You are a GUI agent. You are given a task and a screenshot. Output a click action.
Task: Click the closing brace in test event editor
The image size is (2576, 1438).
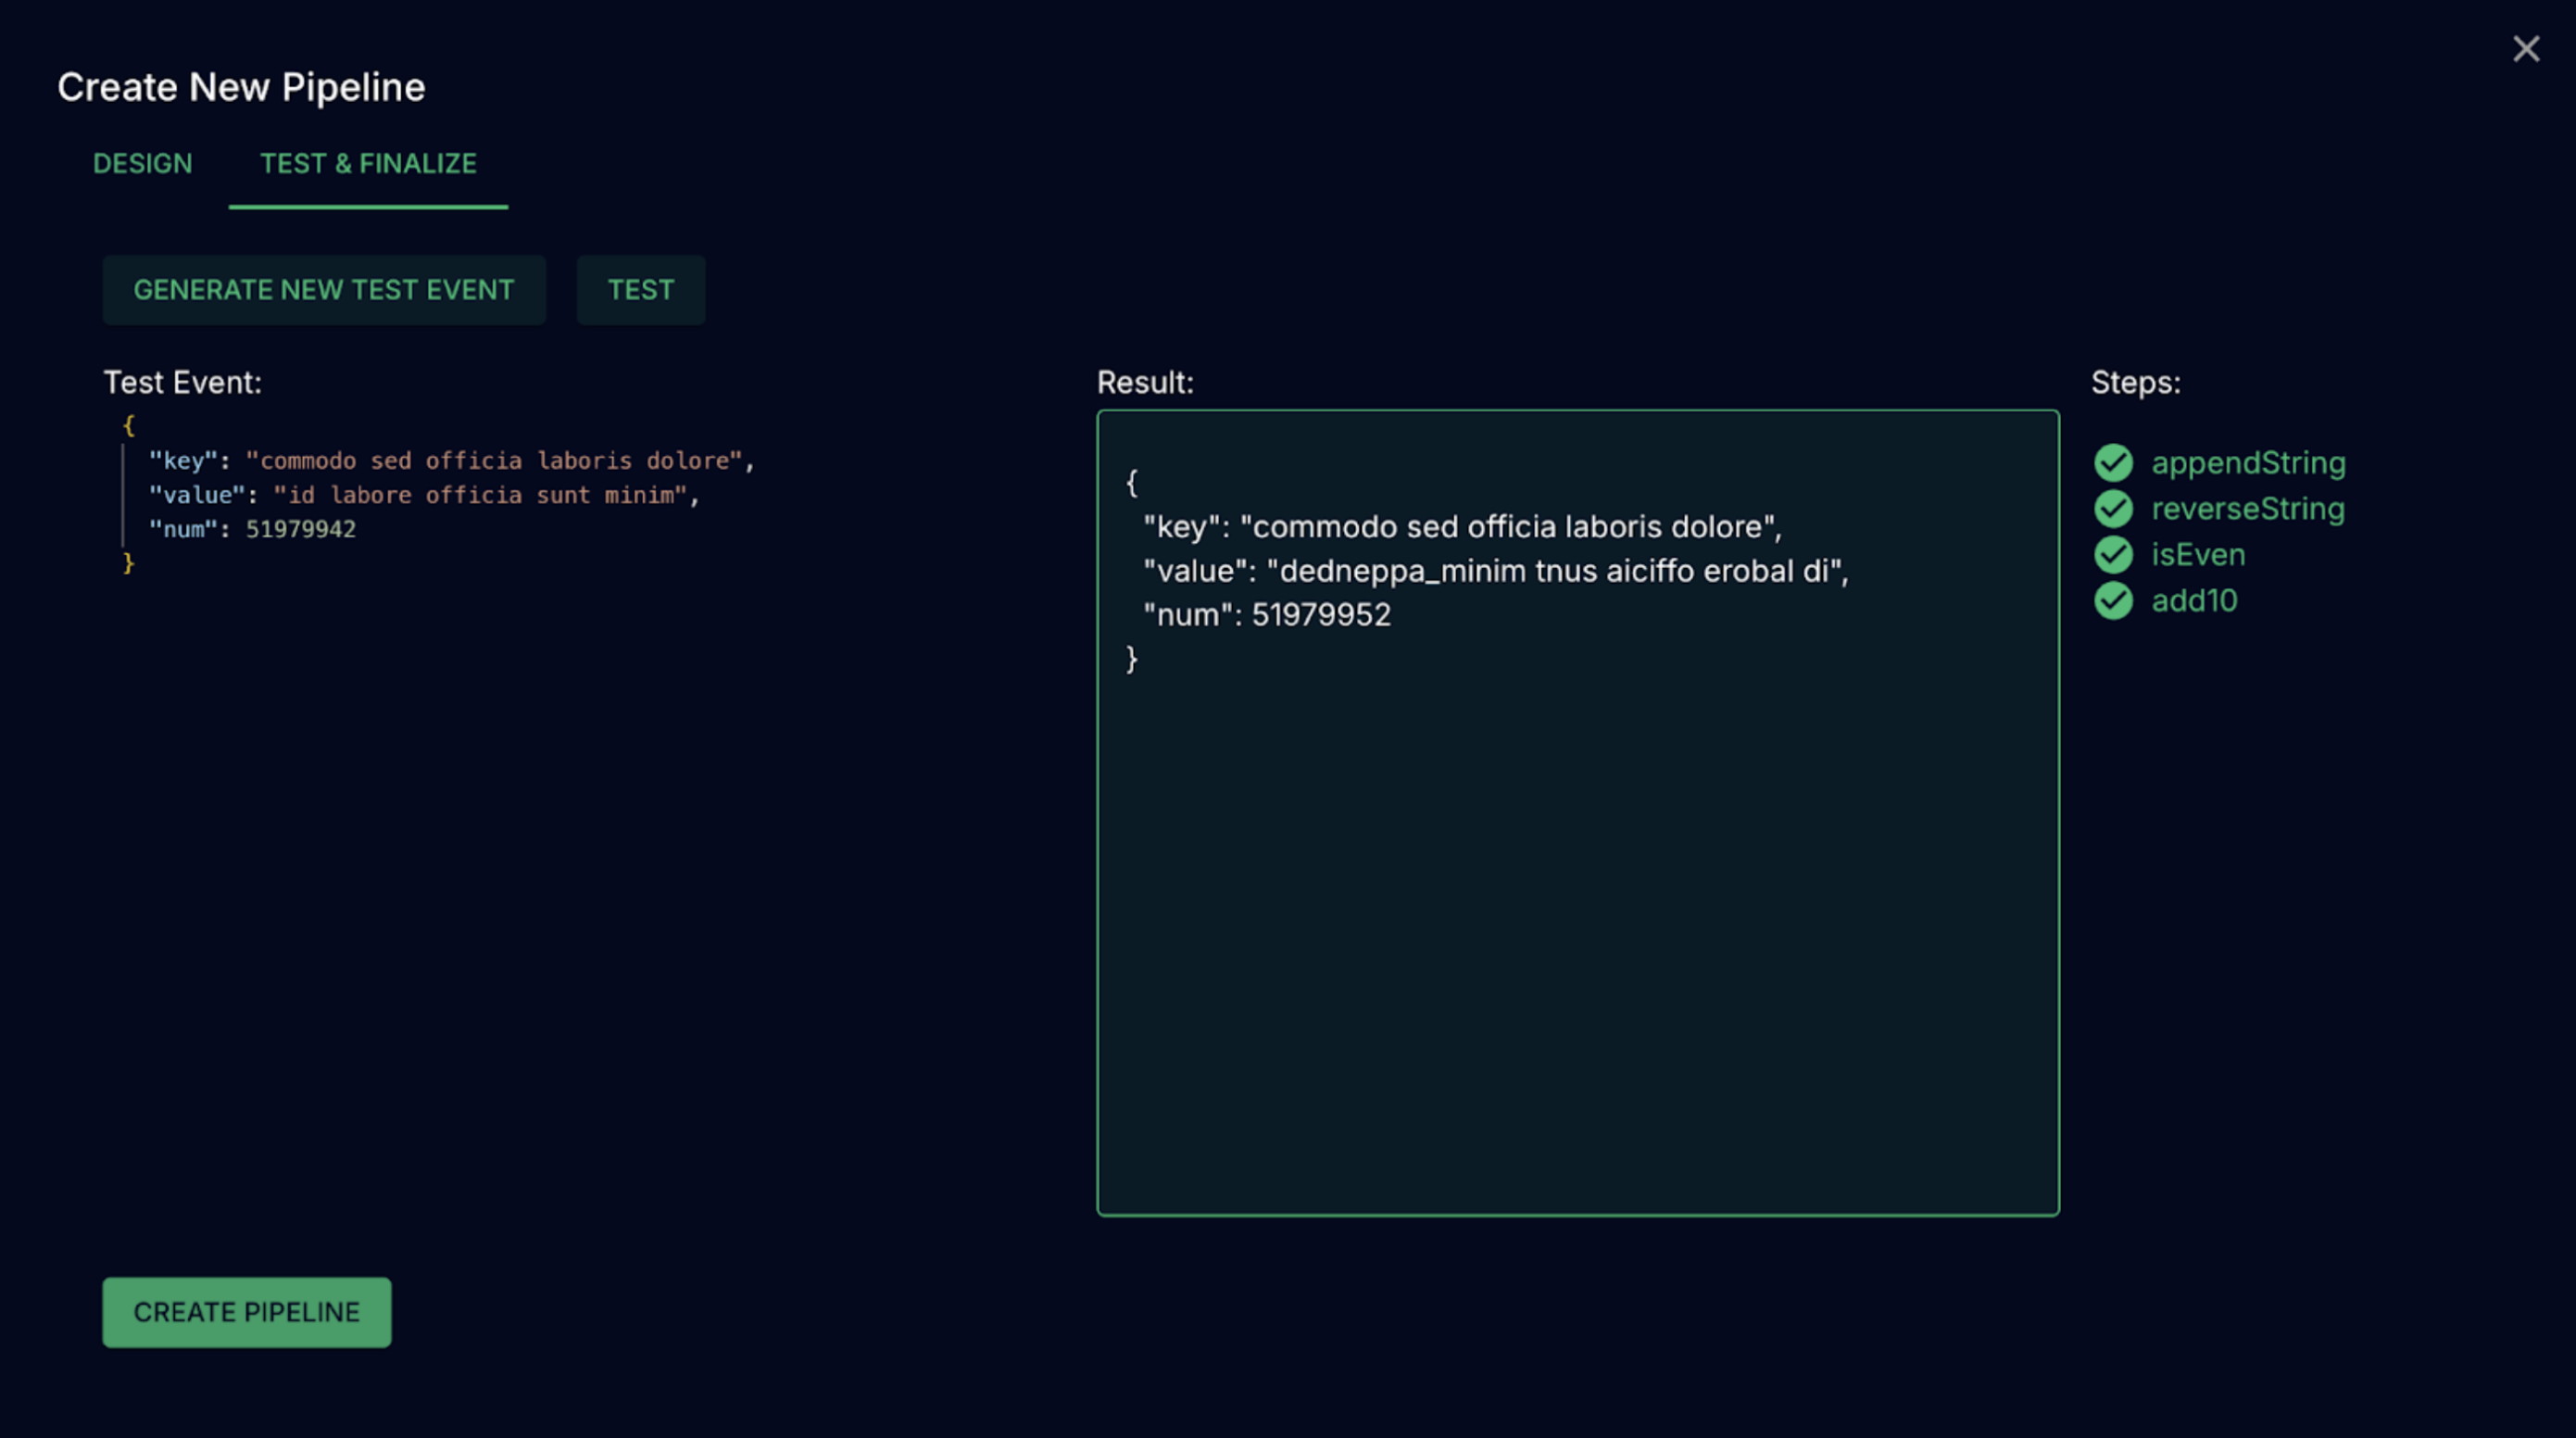click(x=128, y=563)
